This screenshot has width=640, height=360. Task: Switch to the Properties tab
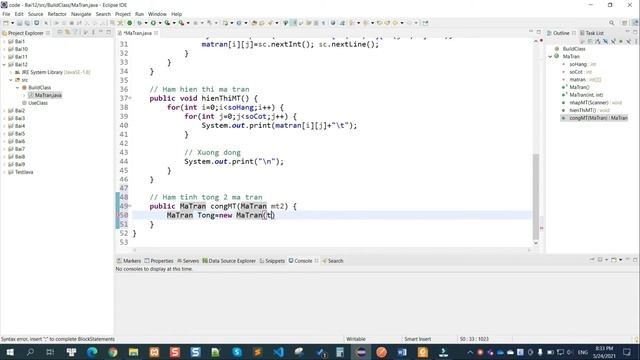pyautogui.click(x=159, y=260)
